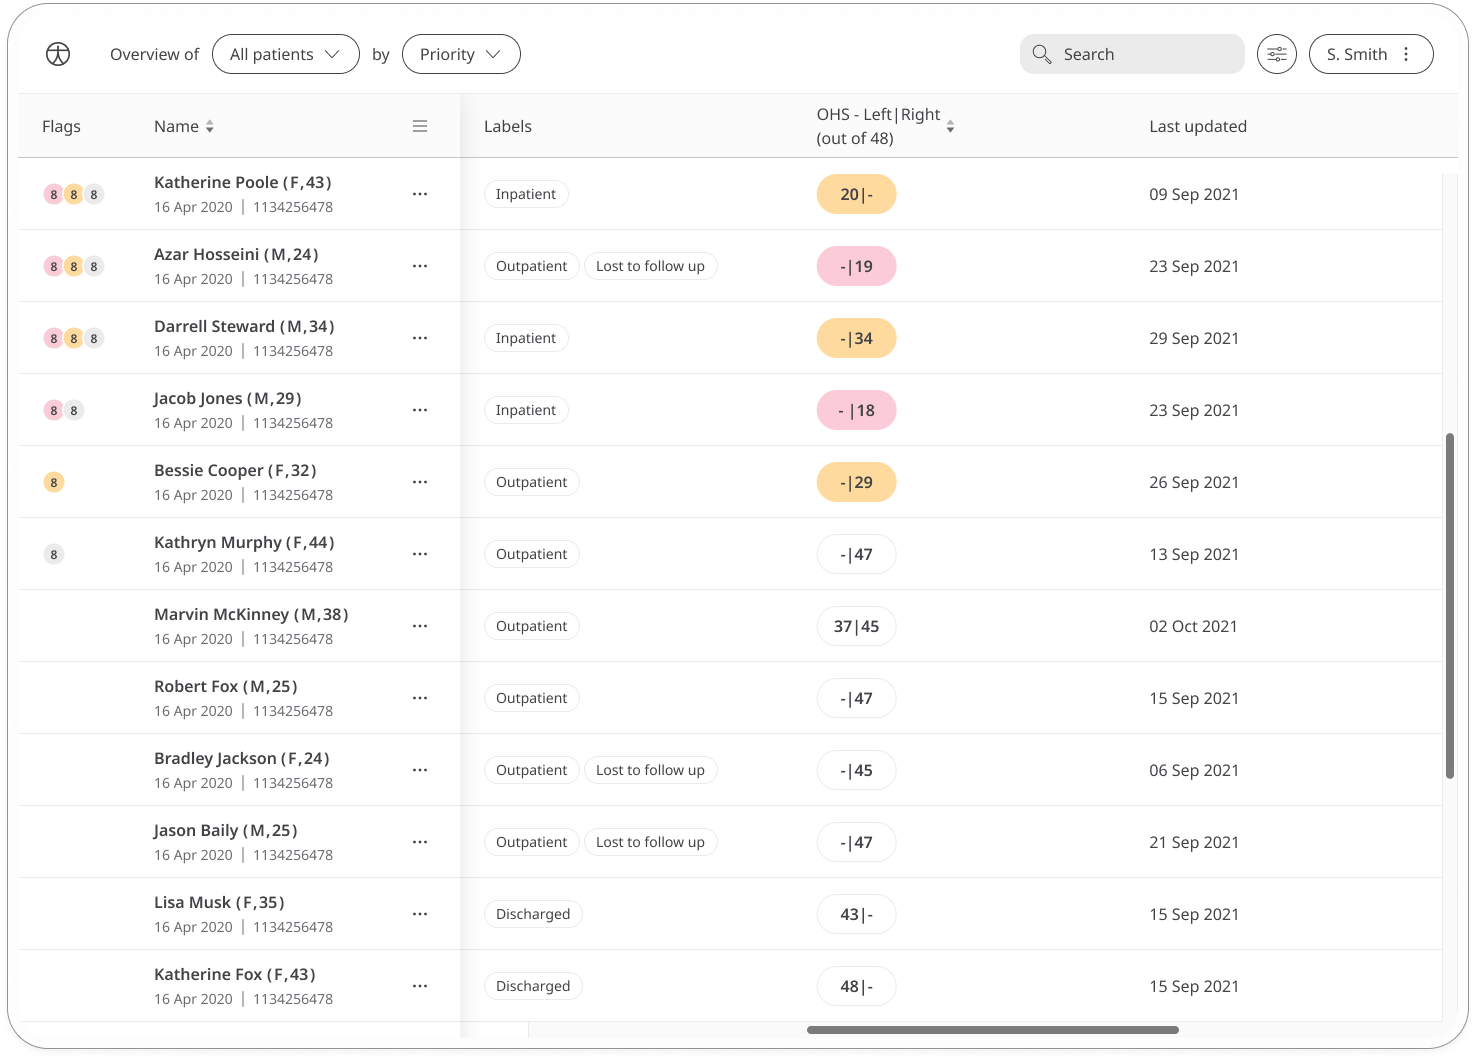This screenshot has width=1476, height=1060.
Task: Click Lisa Musk's Discharged label
Action: [x=533, y=914]
